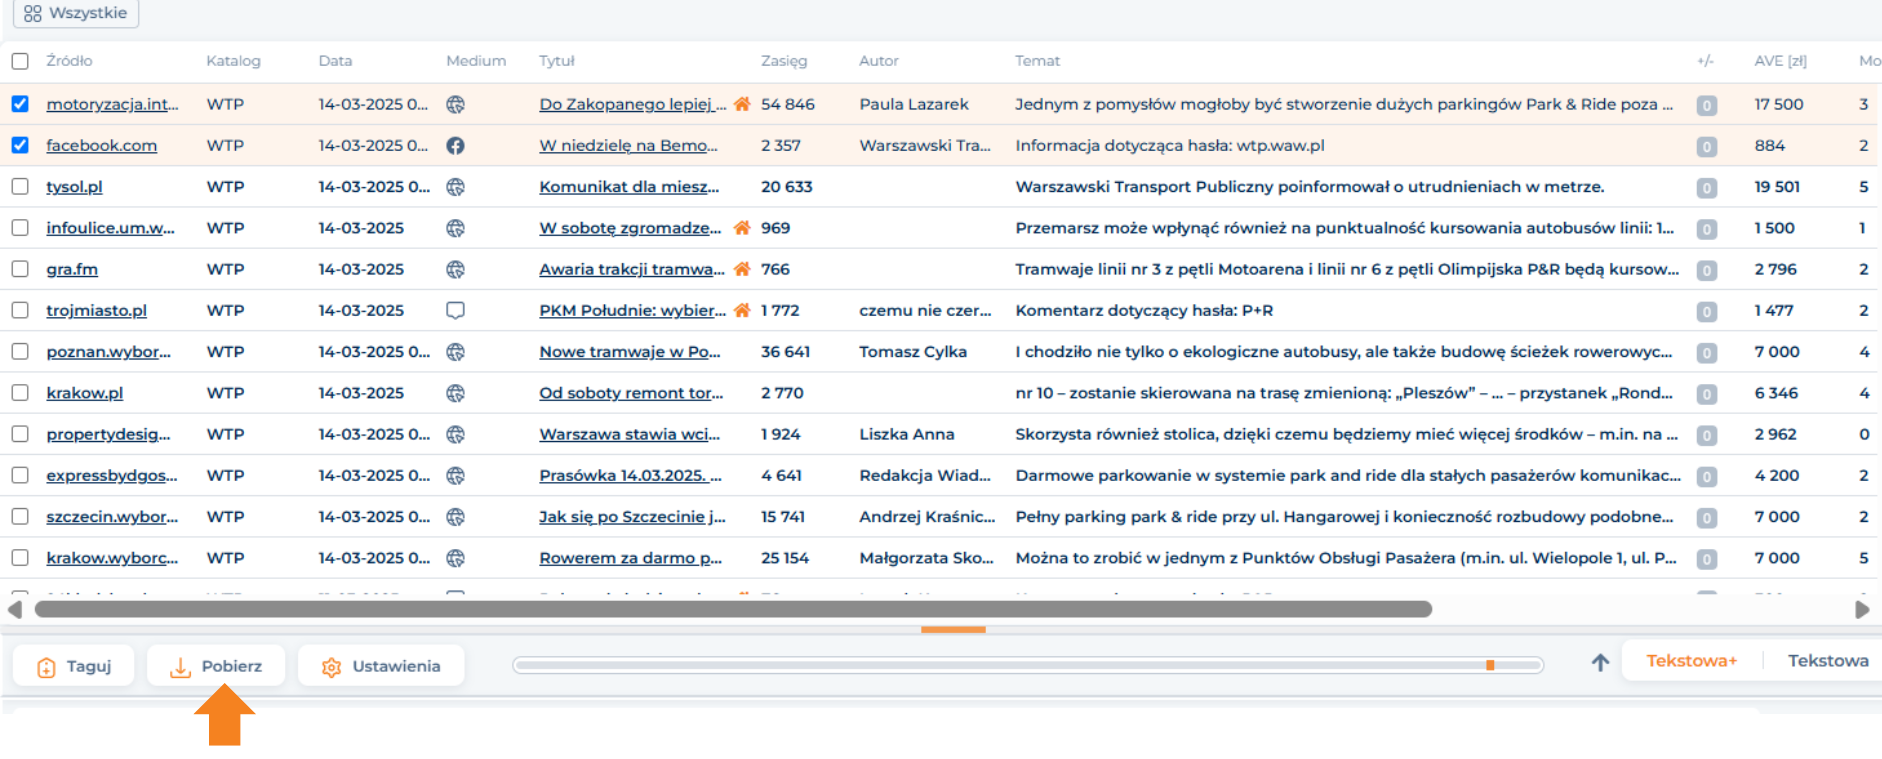Screen dimensions: 1882x759
Task: Check the expressbydgos row checkbox
Action: click(20, 475)
